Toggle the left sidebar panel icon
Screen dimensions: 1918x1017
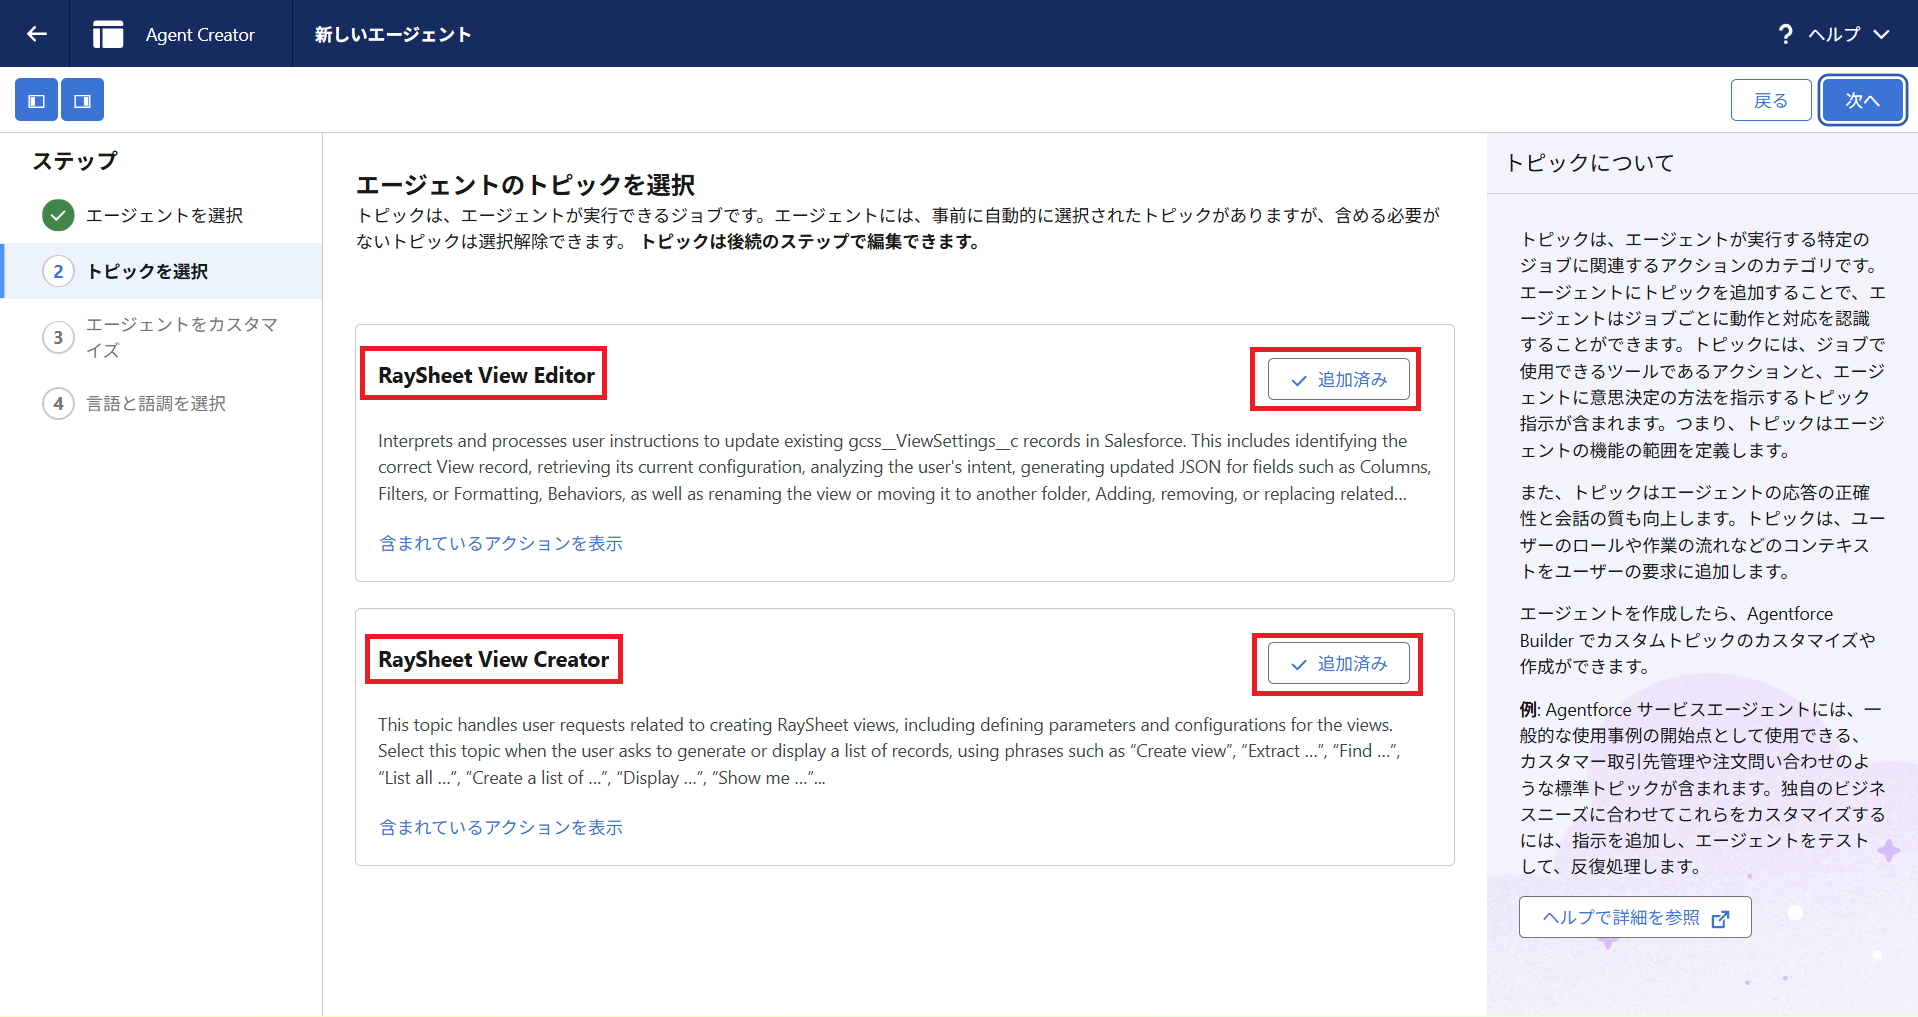tap(36, 101)
